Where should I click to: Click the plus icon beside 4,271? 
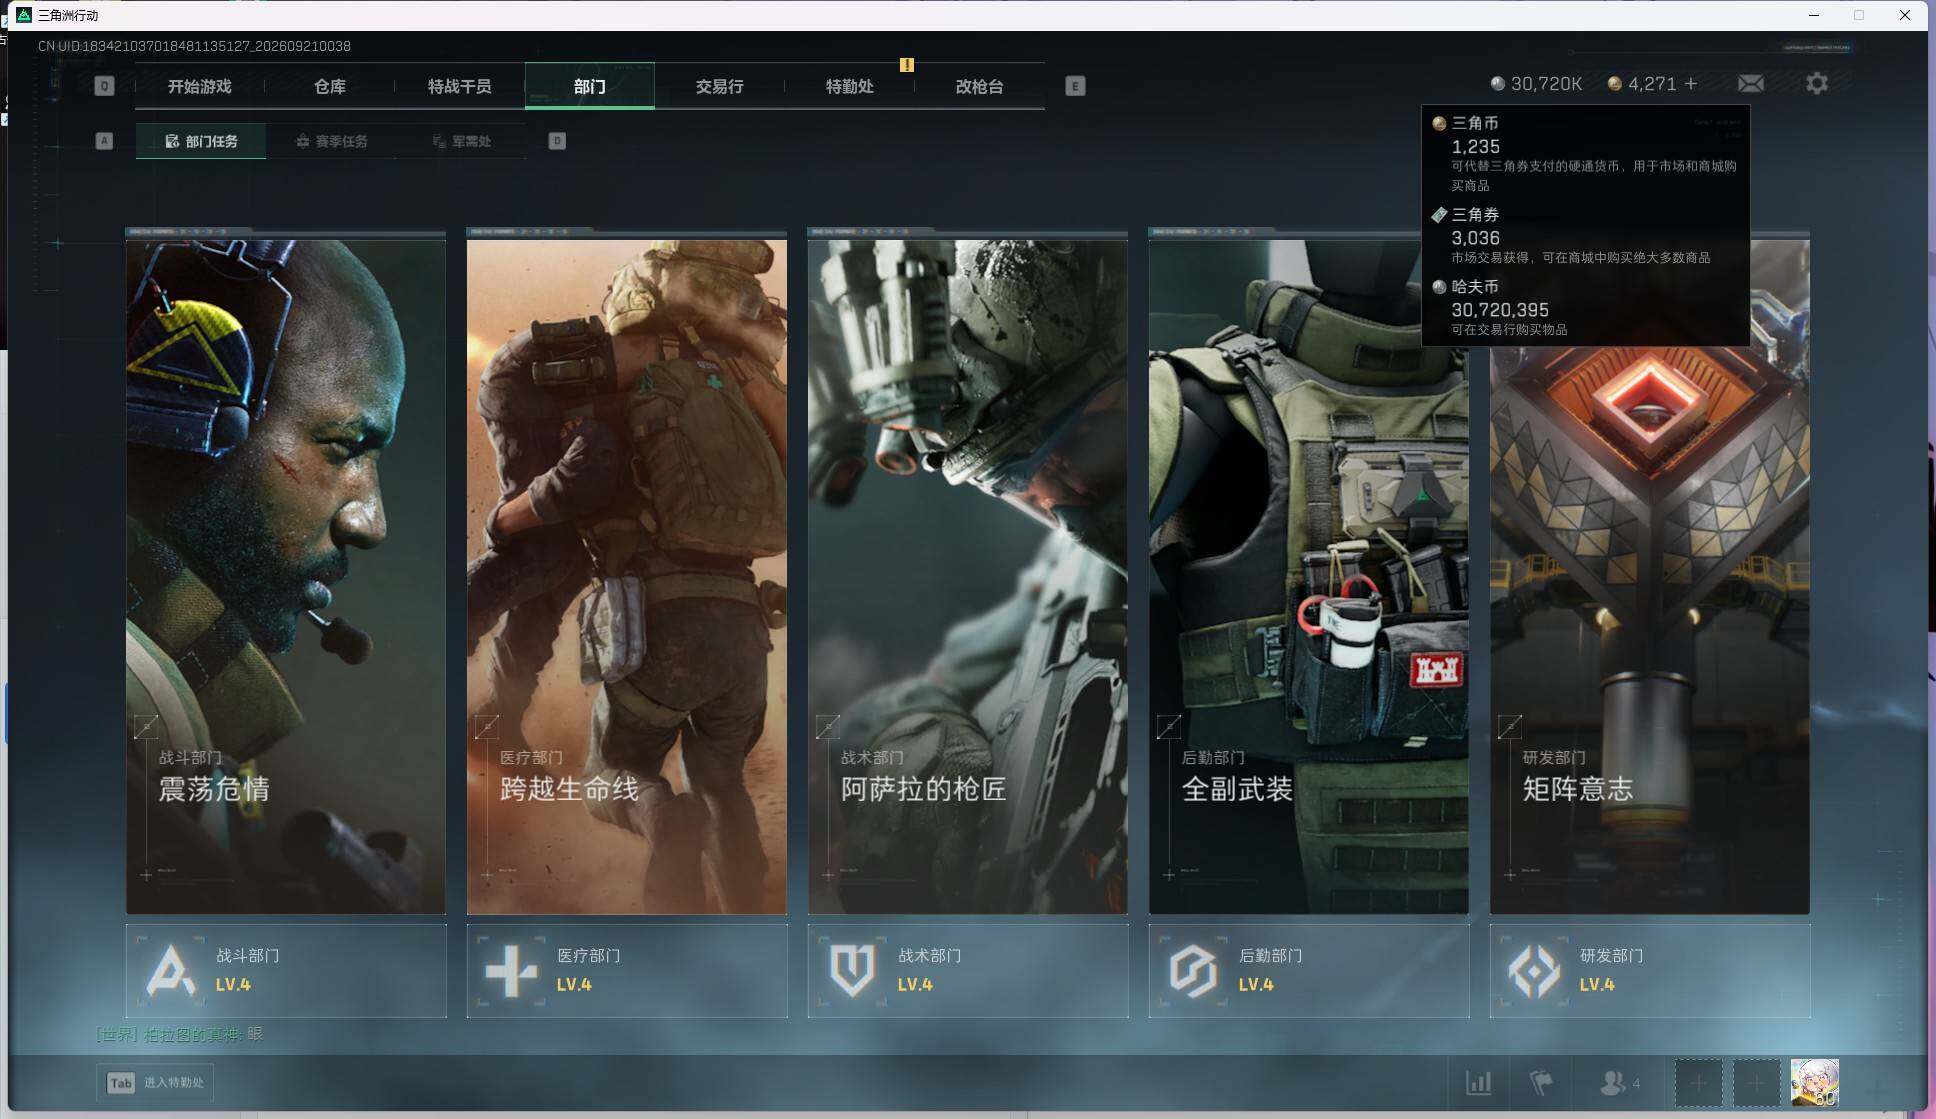pyautogui.click(x=1691, y=84)
